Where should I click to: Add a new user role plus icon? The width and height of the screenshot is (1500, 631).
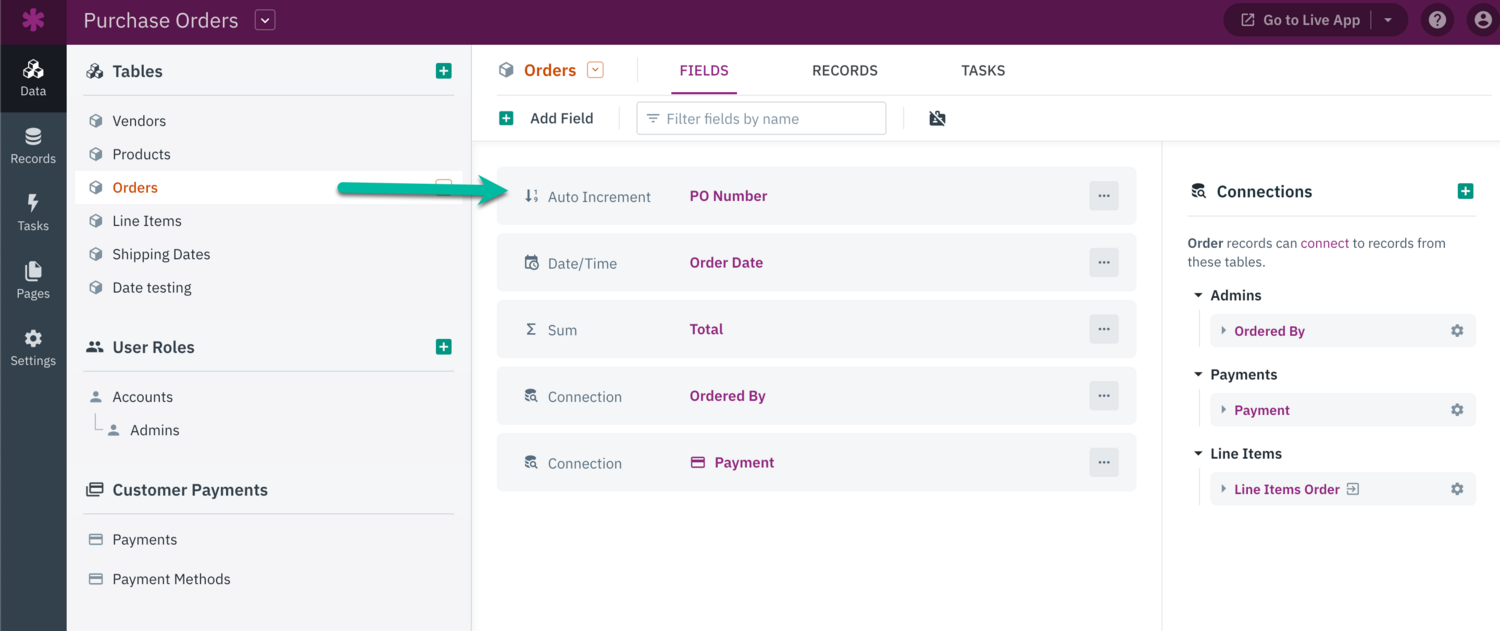click(444, 347)
